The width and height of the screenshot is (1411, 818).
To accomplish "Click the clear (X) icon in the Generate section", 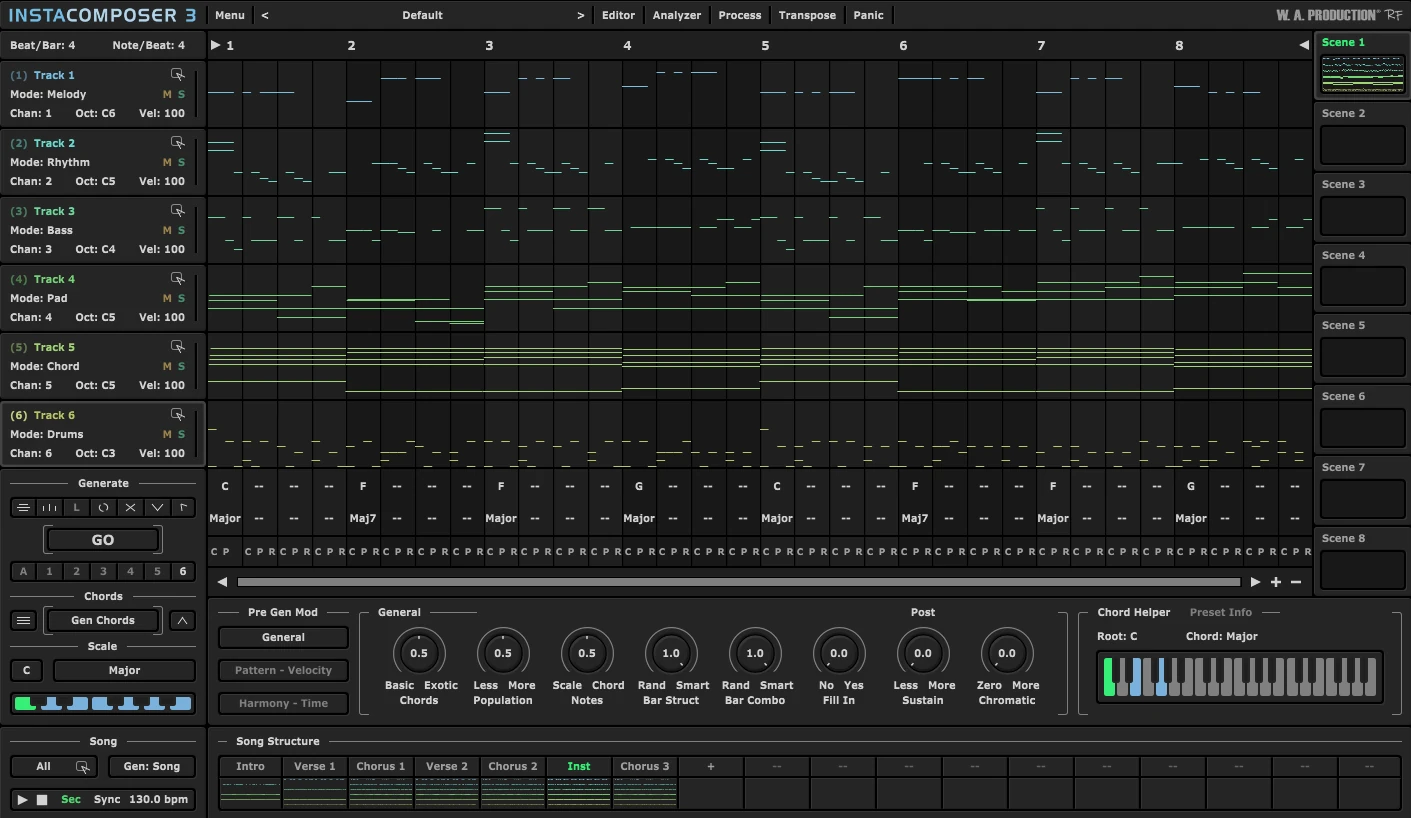I will pos(131,507).
